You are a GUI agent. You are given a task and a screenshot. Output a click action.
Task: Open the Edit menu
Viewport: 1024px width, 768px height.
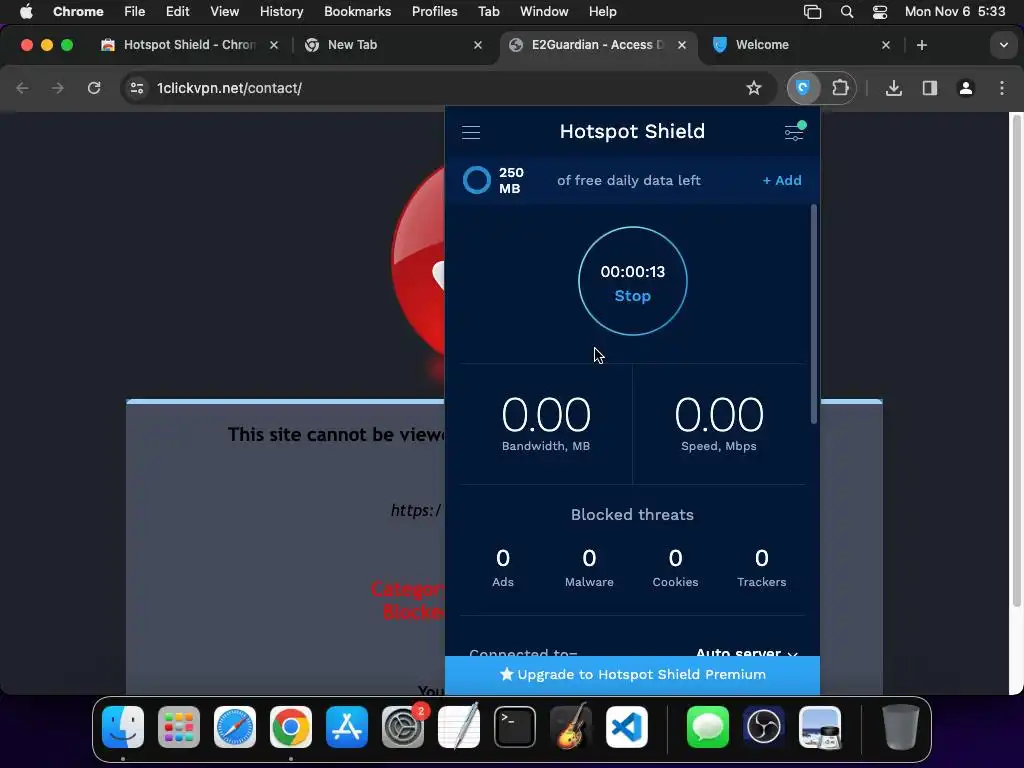click(177, 12)
